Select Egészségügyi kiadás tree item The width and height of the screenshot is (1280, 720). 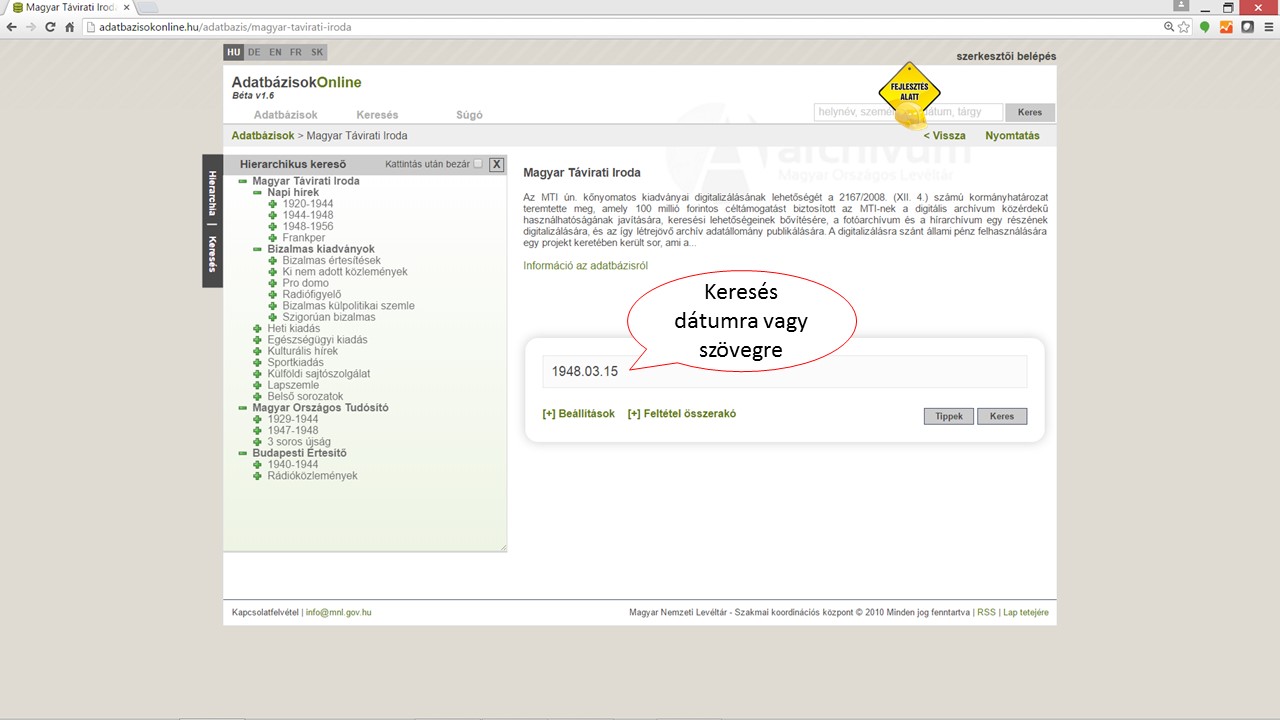(x=317, y=340)
